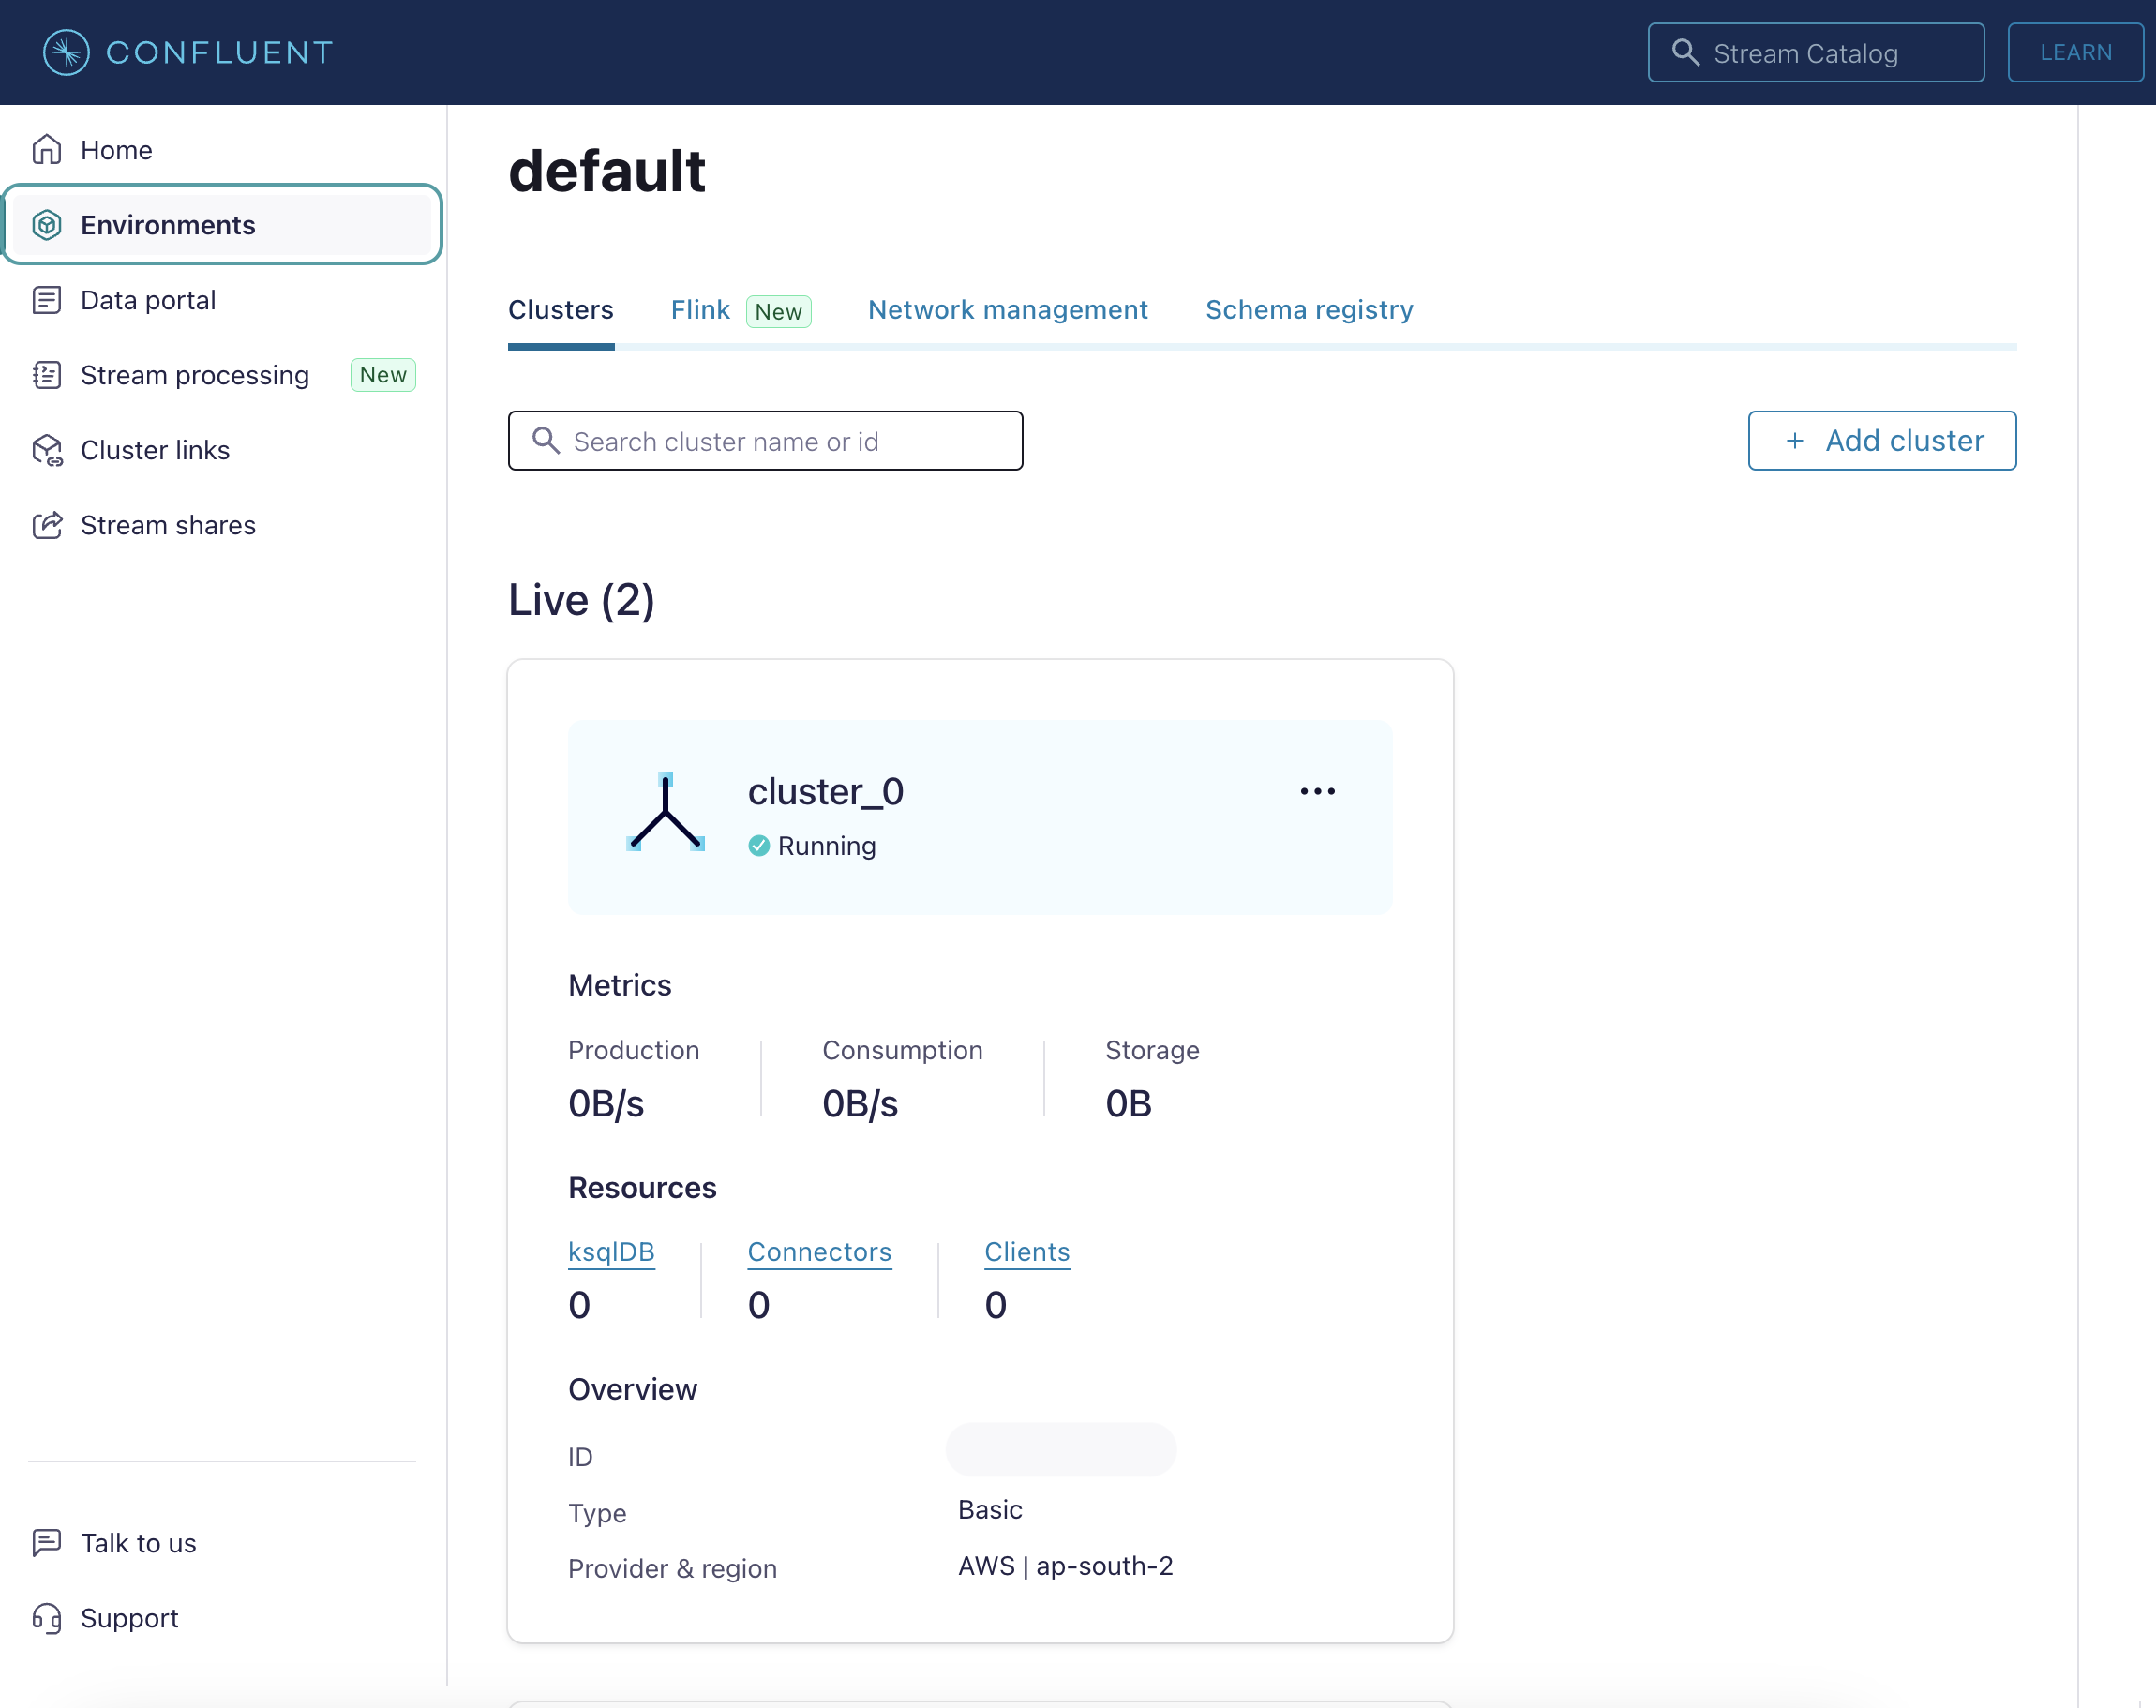
Task: Click the LEARN button
Action: 2075,52
